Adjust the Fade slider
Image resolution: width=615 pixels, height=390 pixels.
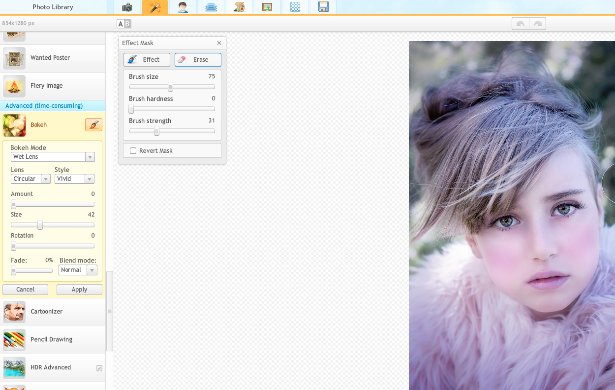31,271
